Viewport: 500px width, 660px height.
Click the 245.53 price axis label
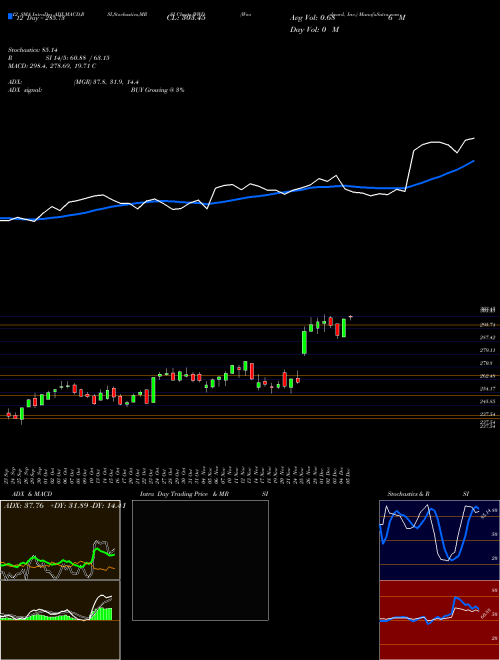tap(489, 401)
